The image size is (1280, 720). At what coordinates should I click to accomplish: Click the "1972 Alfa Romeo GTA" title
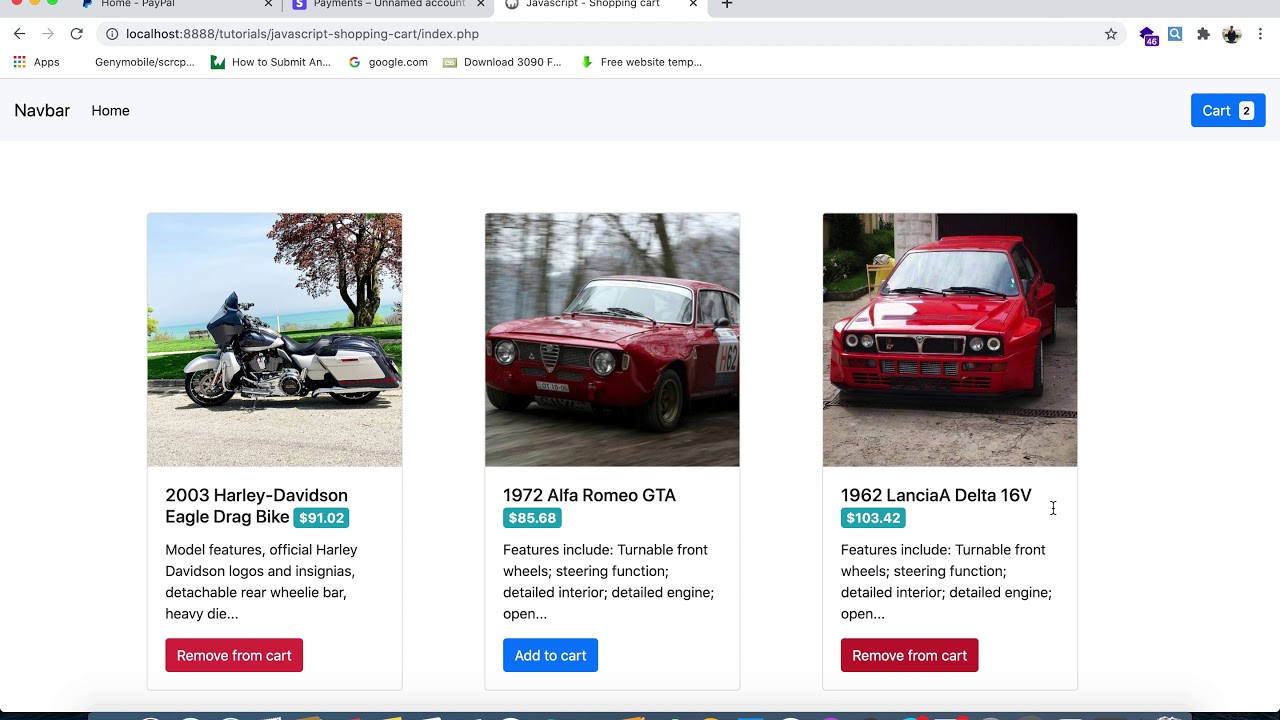coord(589,495)
